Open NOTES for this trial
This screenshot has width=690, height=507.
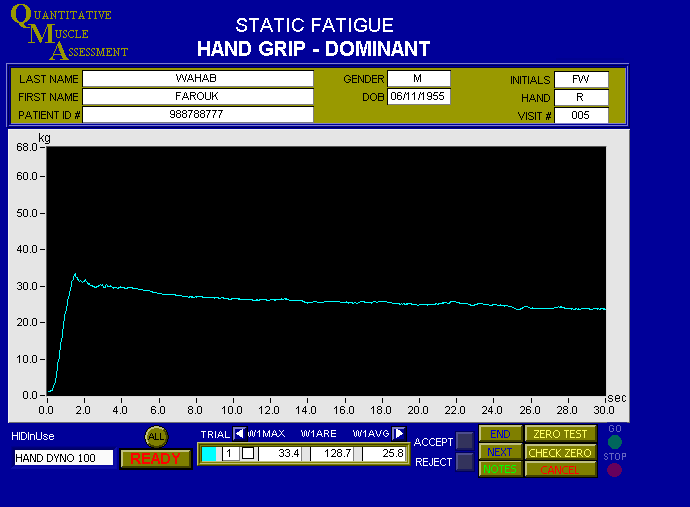pos(500,469)
